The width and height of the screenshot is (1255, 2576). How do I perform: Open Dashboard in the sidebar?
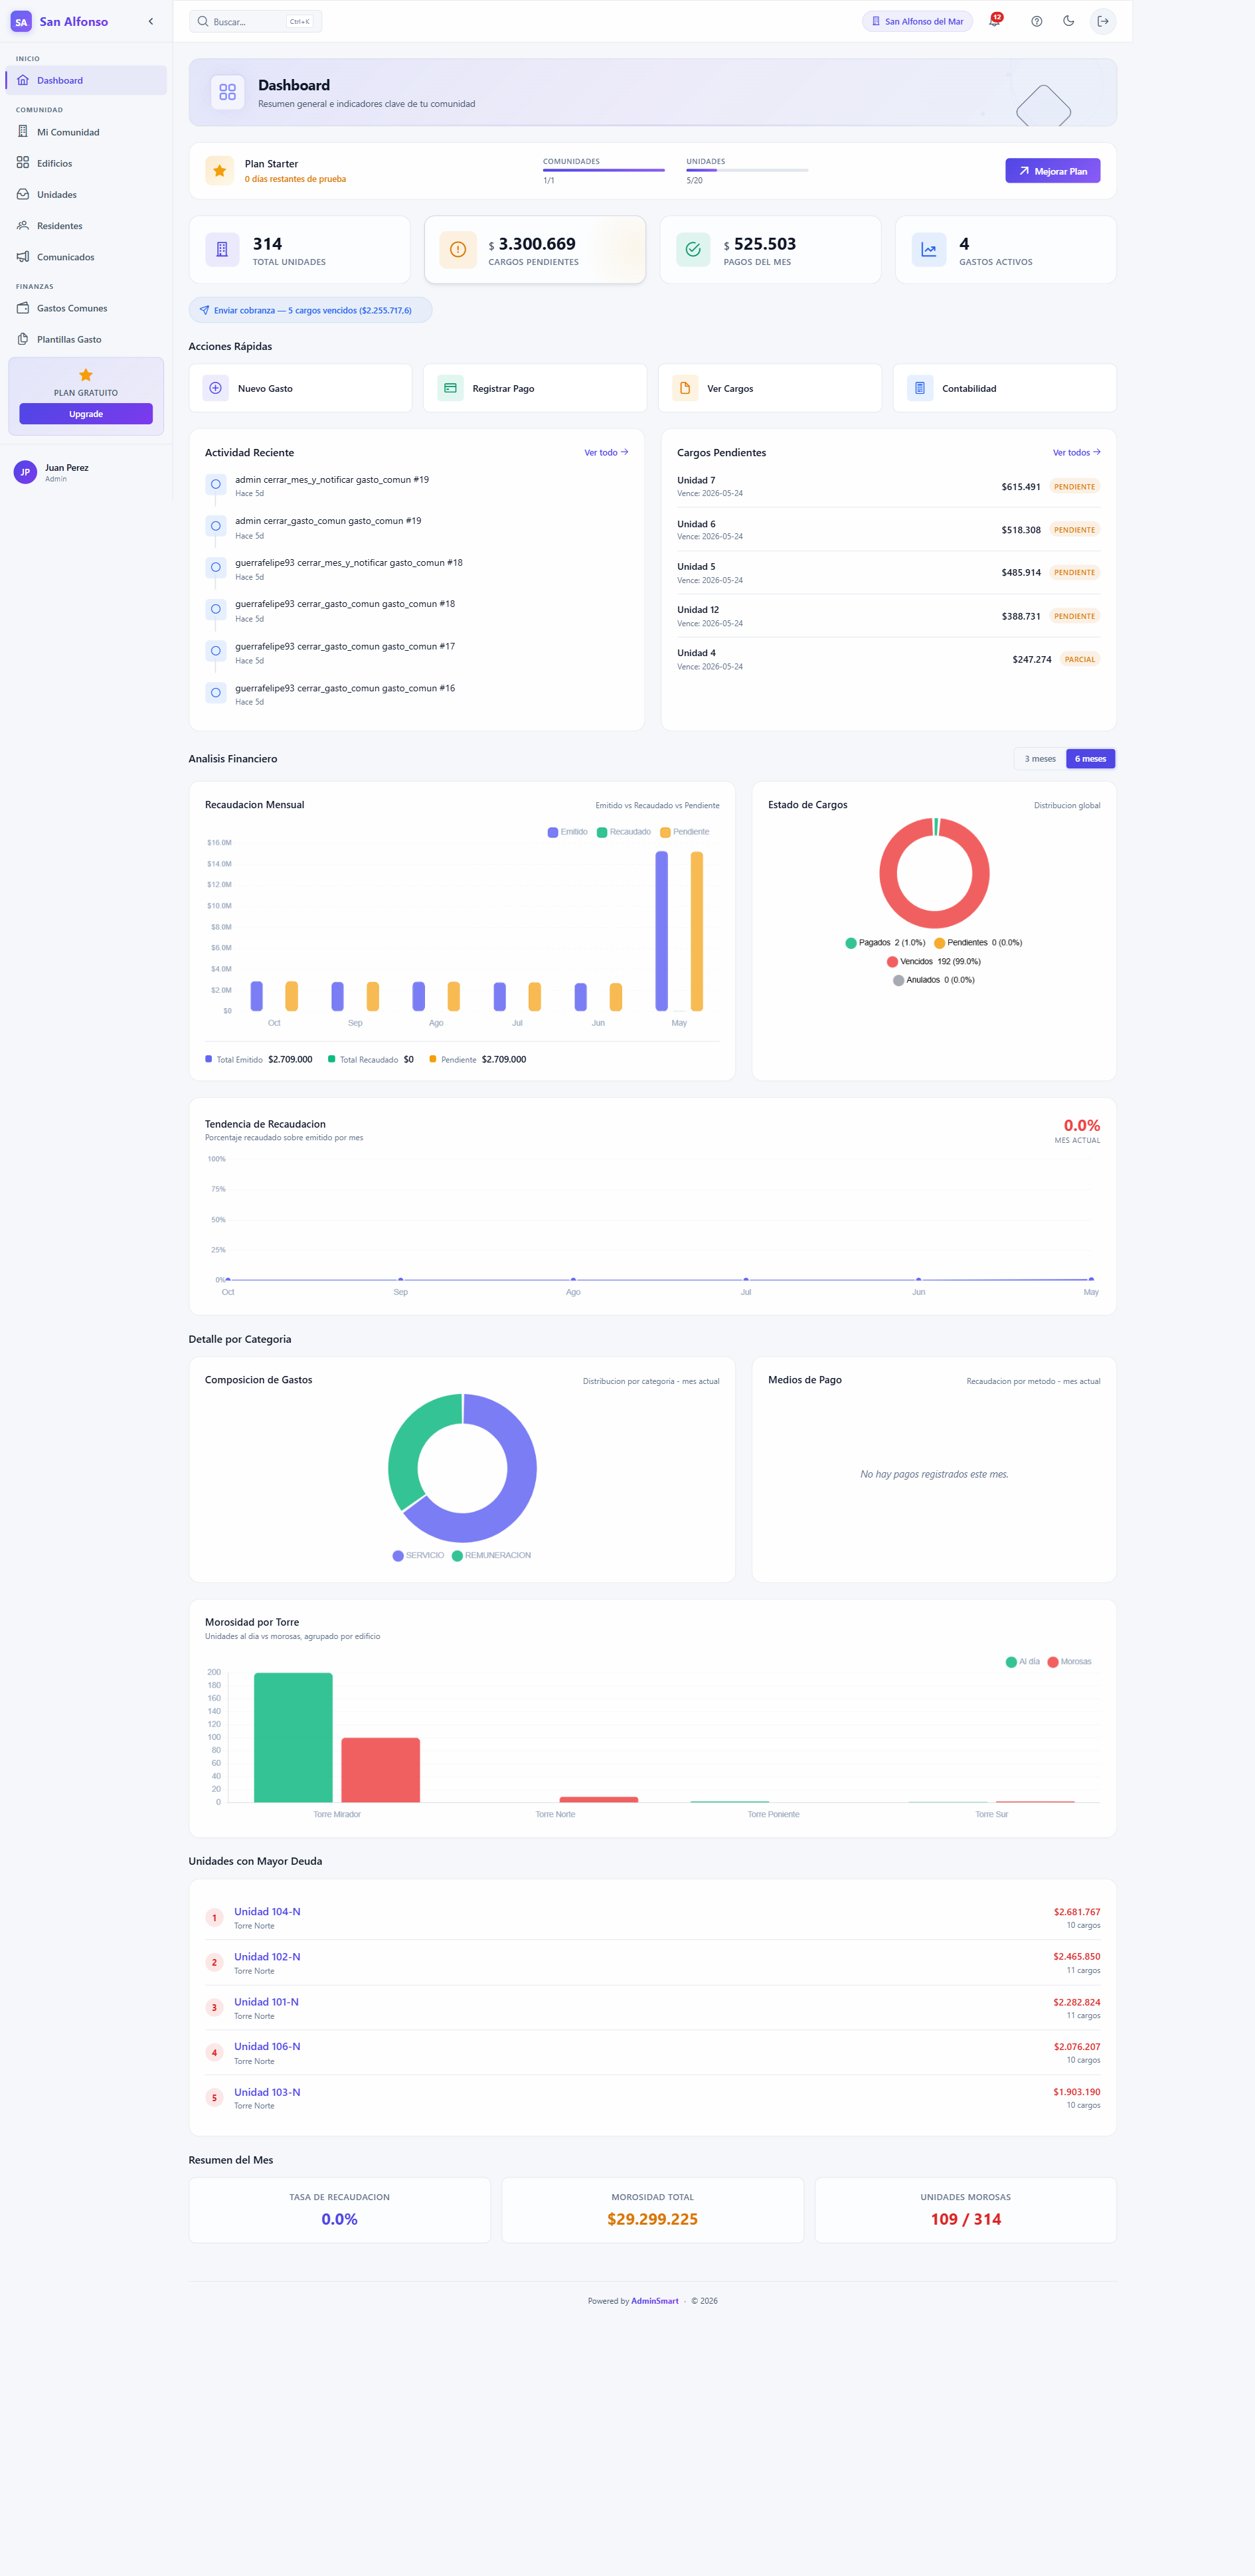(86, 80)
